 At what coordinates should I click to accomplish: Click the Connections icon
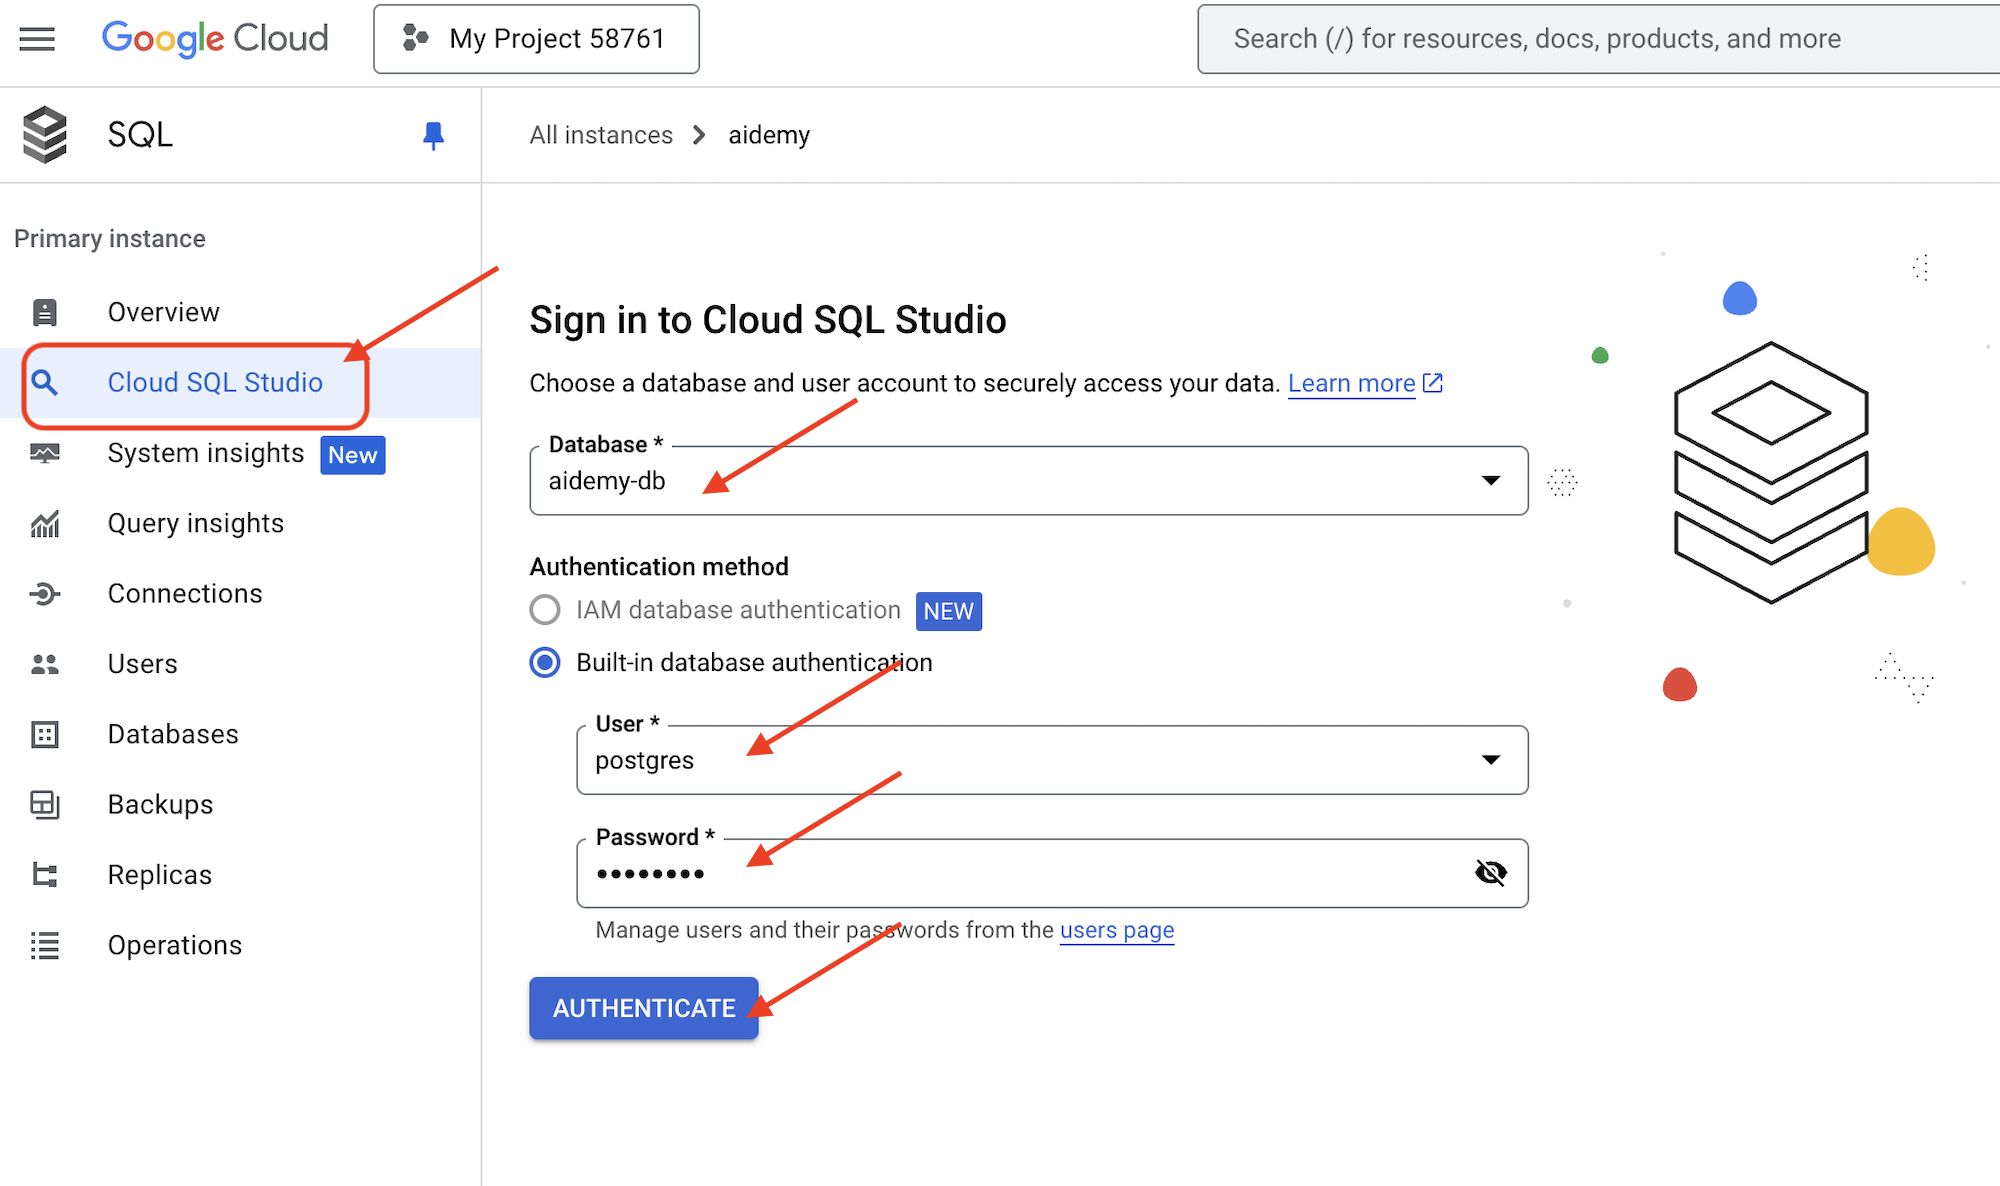click(x=47, y=594)
